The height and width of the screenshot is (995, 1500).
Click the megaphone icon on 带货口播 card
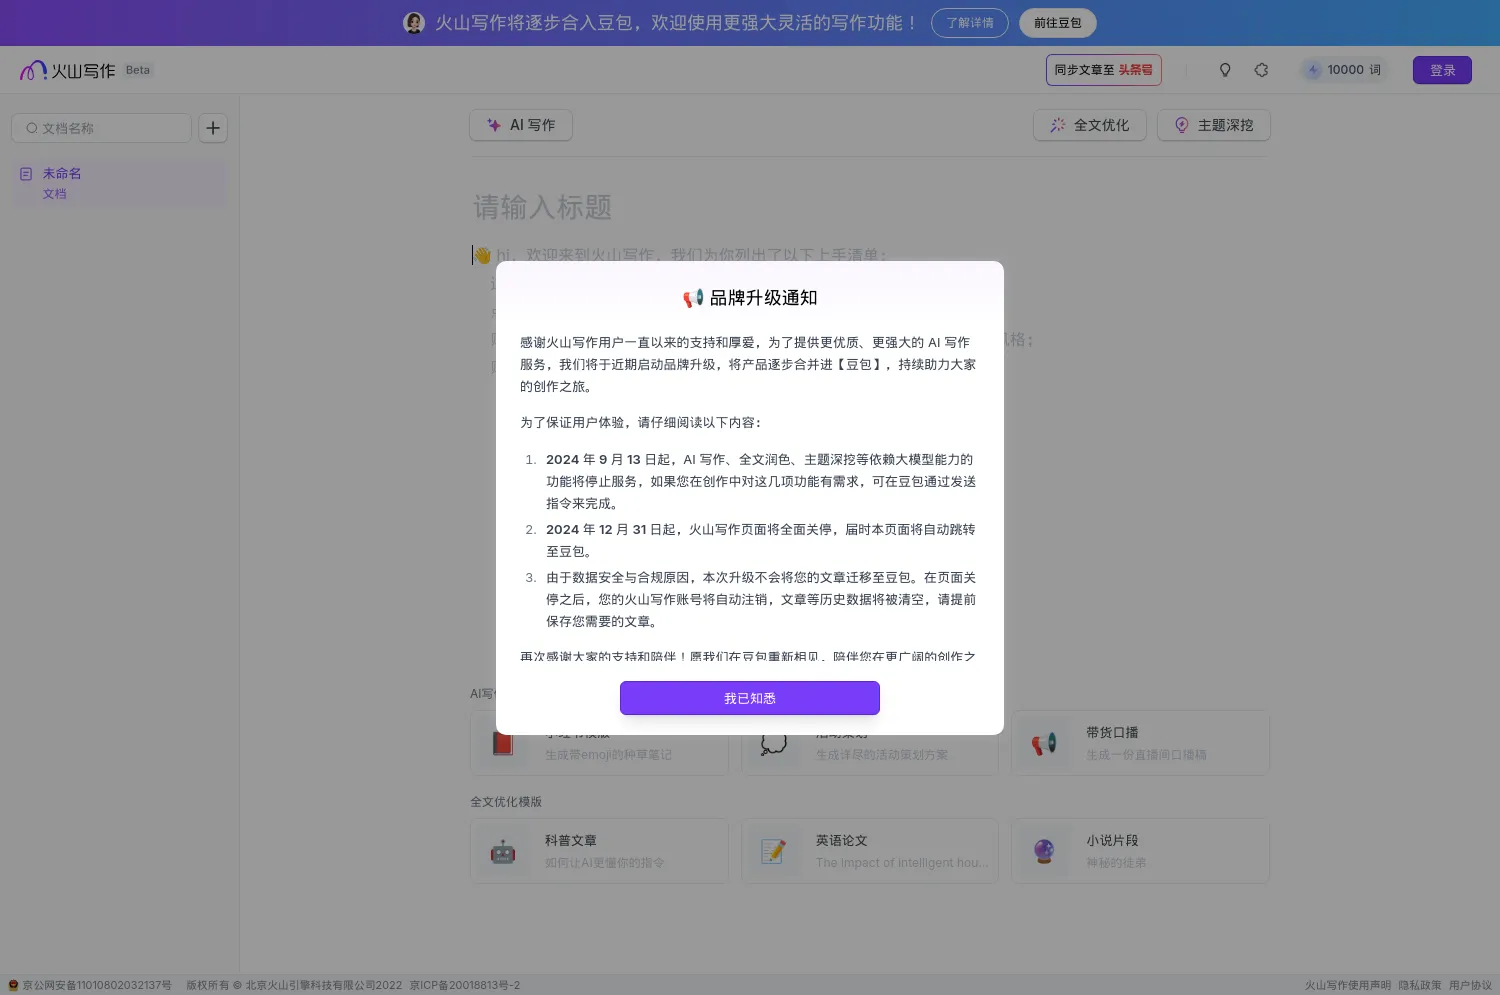1044,743
